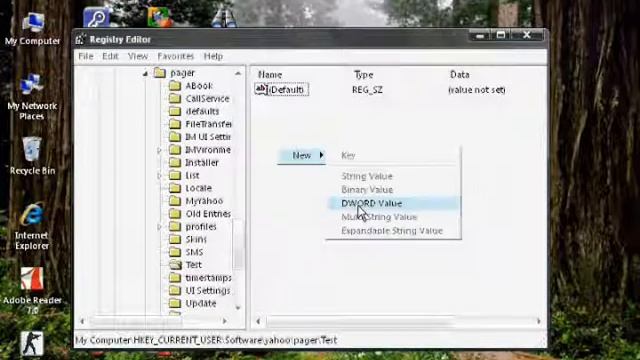Click the IM UI Settings folder icon
640x360 pixels.
[175, 137]
